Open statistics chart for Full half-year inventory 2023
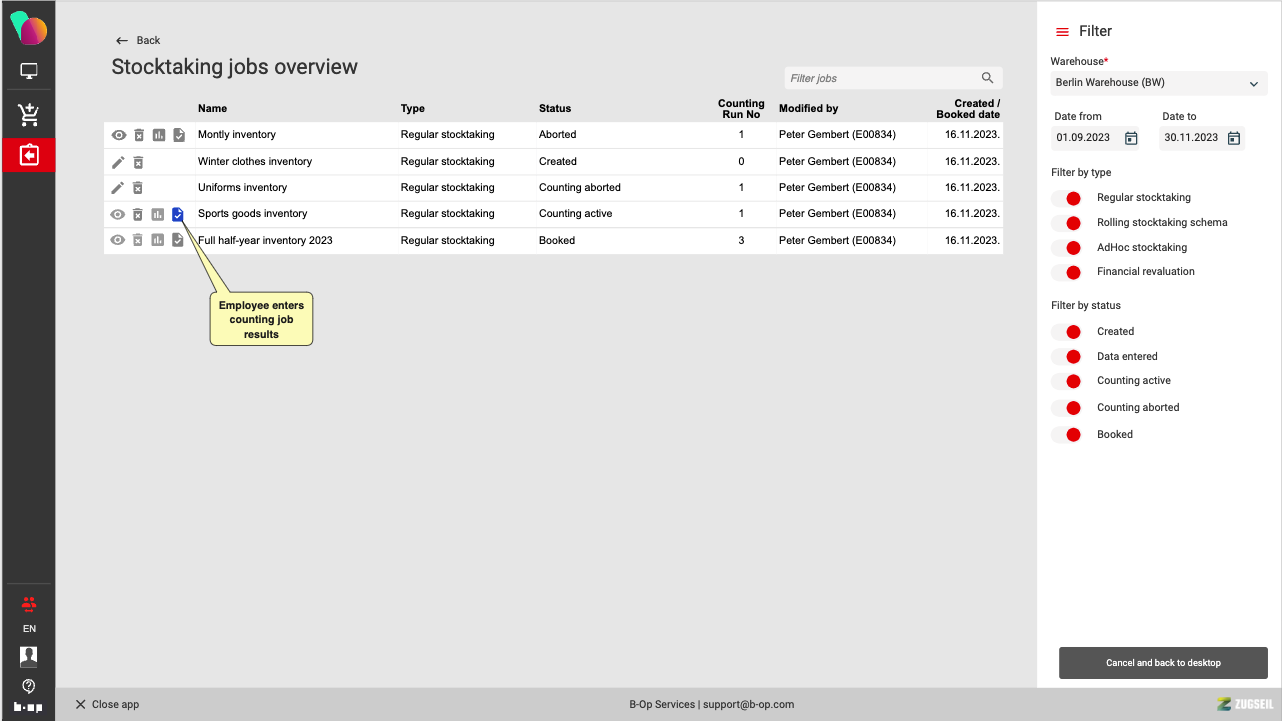 pos(158,240)
